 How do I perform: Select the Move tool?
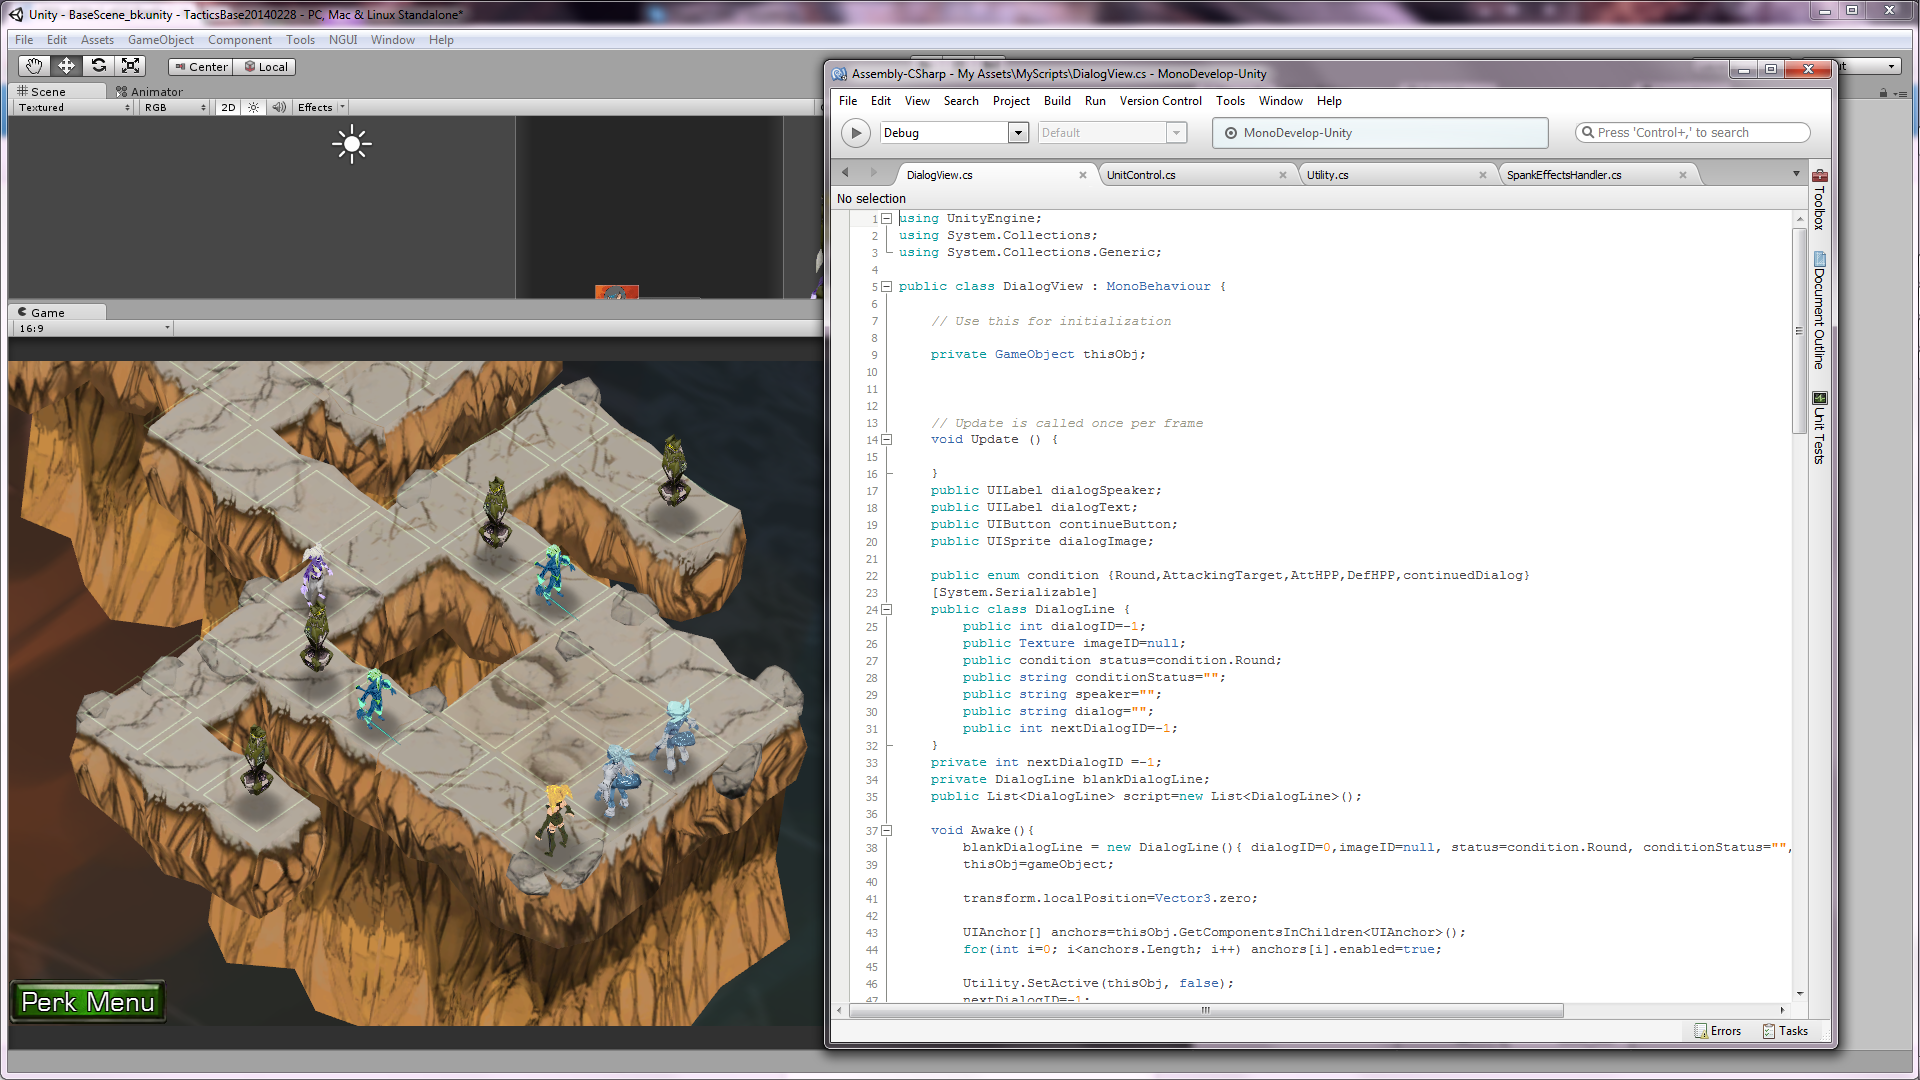[x=66, y=66]
